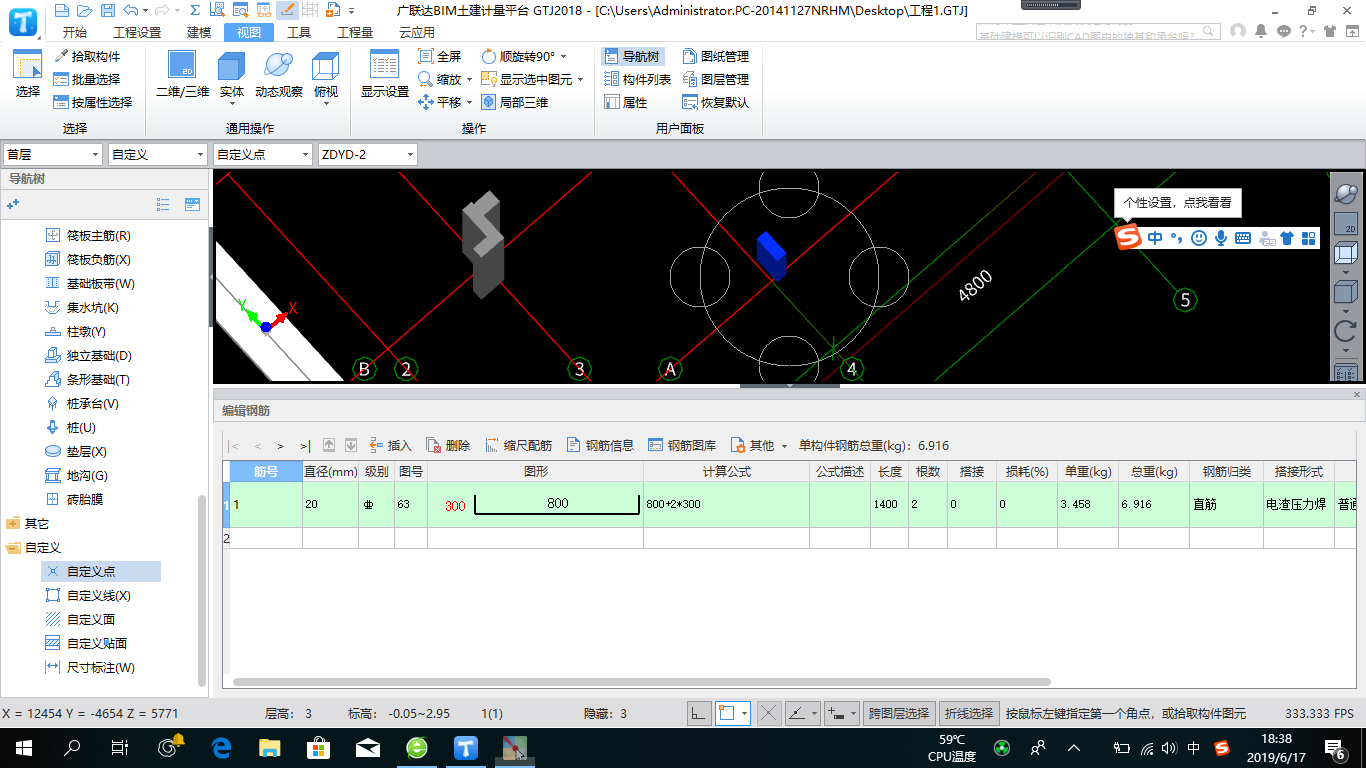Toggle 跨图层选择 in status bar
Viewport: 1366px width, 768px height.
(899, 713)
